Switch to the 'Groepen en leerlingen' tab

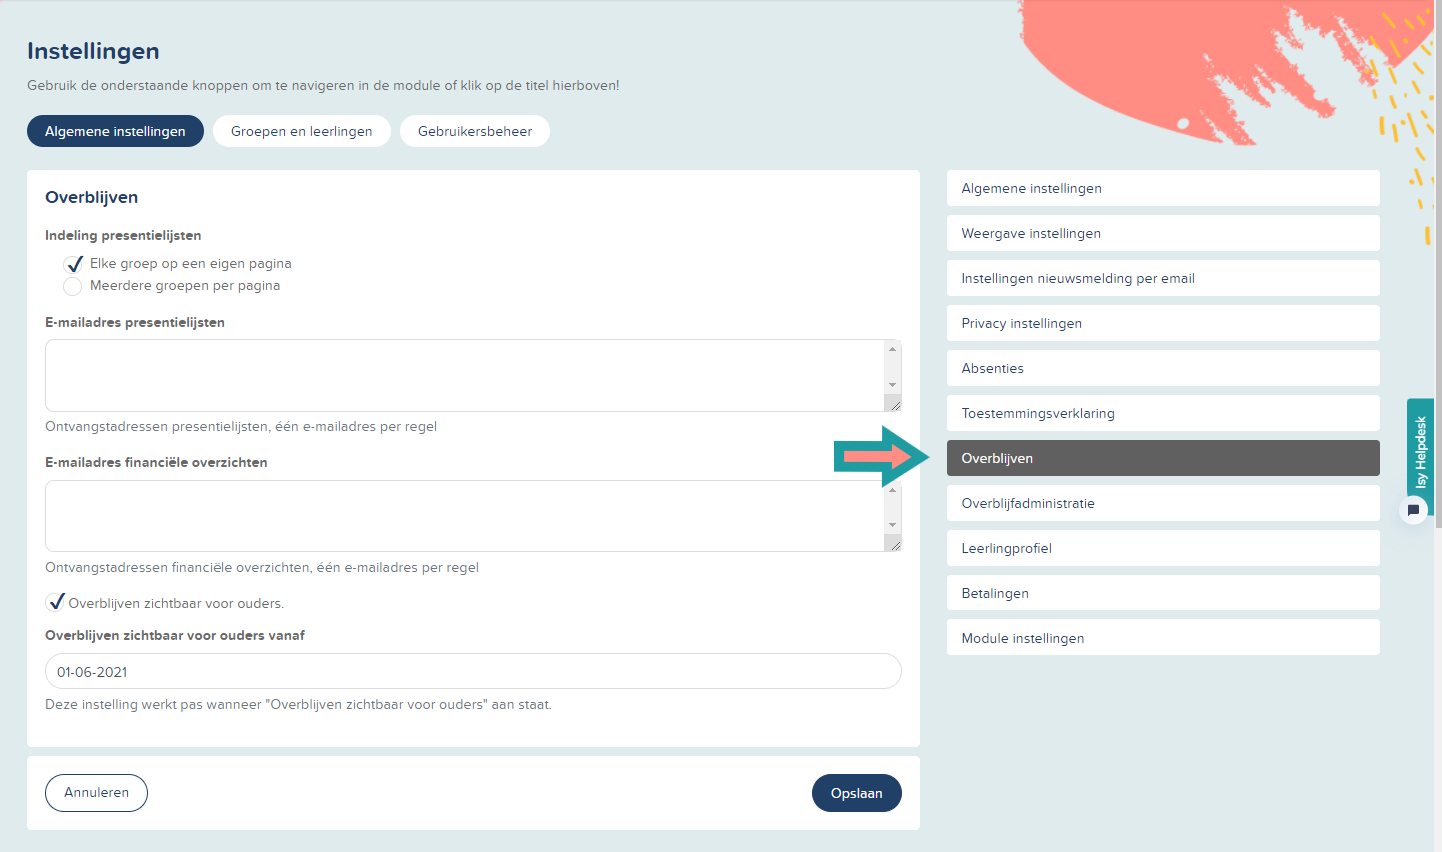coord(301,130)
